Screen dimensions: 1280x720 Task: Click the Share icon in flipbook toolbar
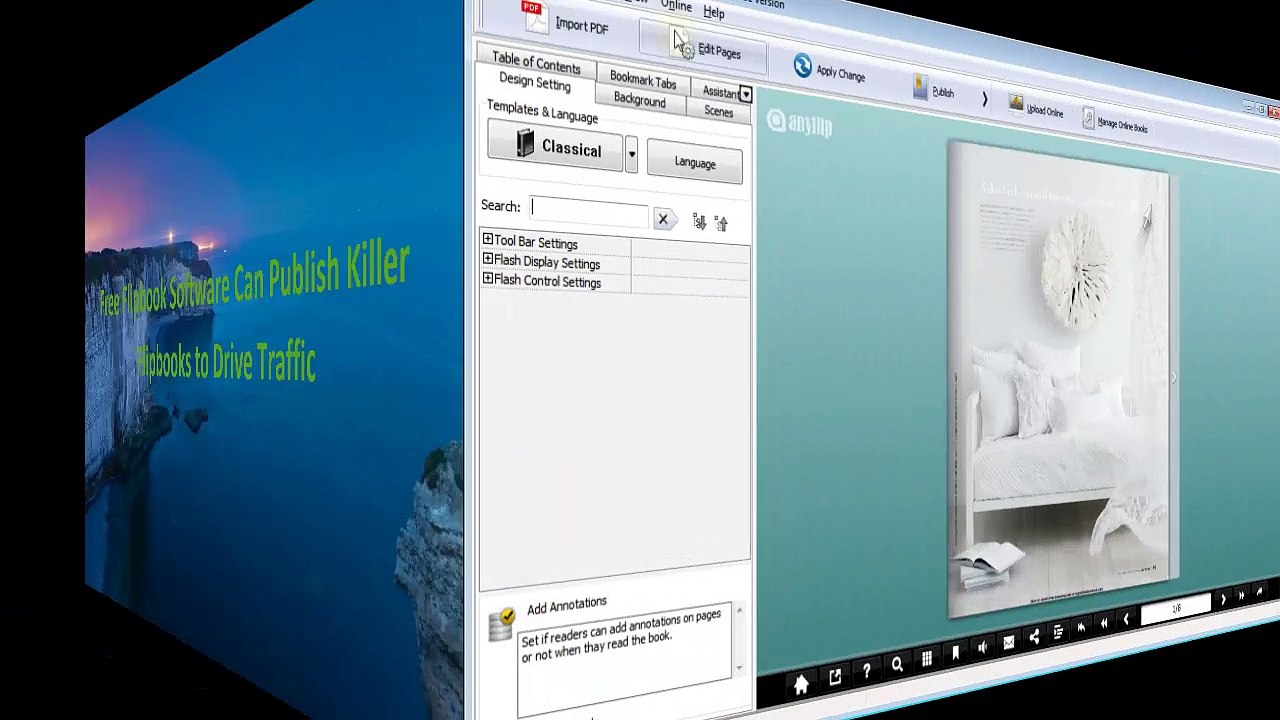(1034, 637)
